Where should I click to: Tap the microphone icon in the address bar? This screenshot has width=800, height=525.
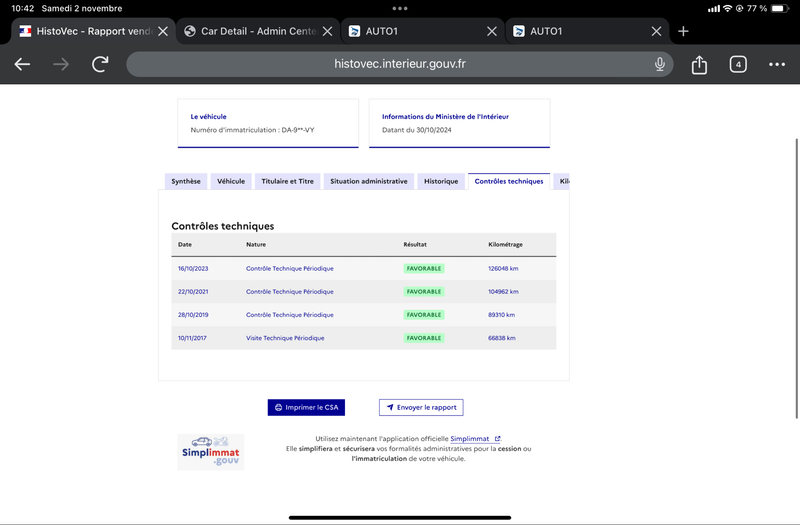click(x=660, y=64)
